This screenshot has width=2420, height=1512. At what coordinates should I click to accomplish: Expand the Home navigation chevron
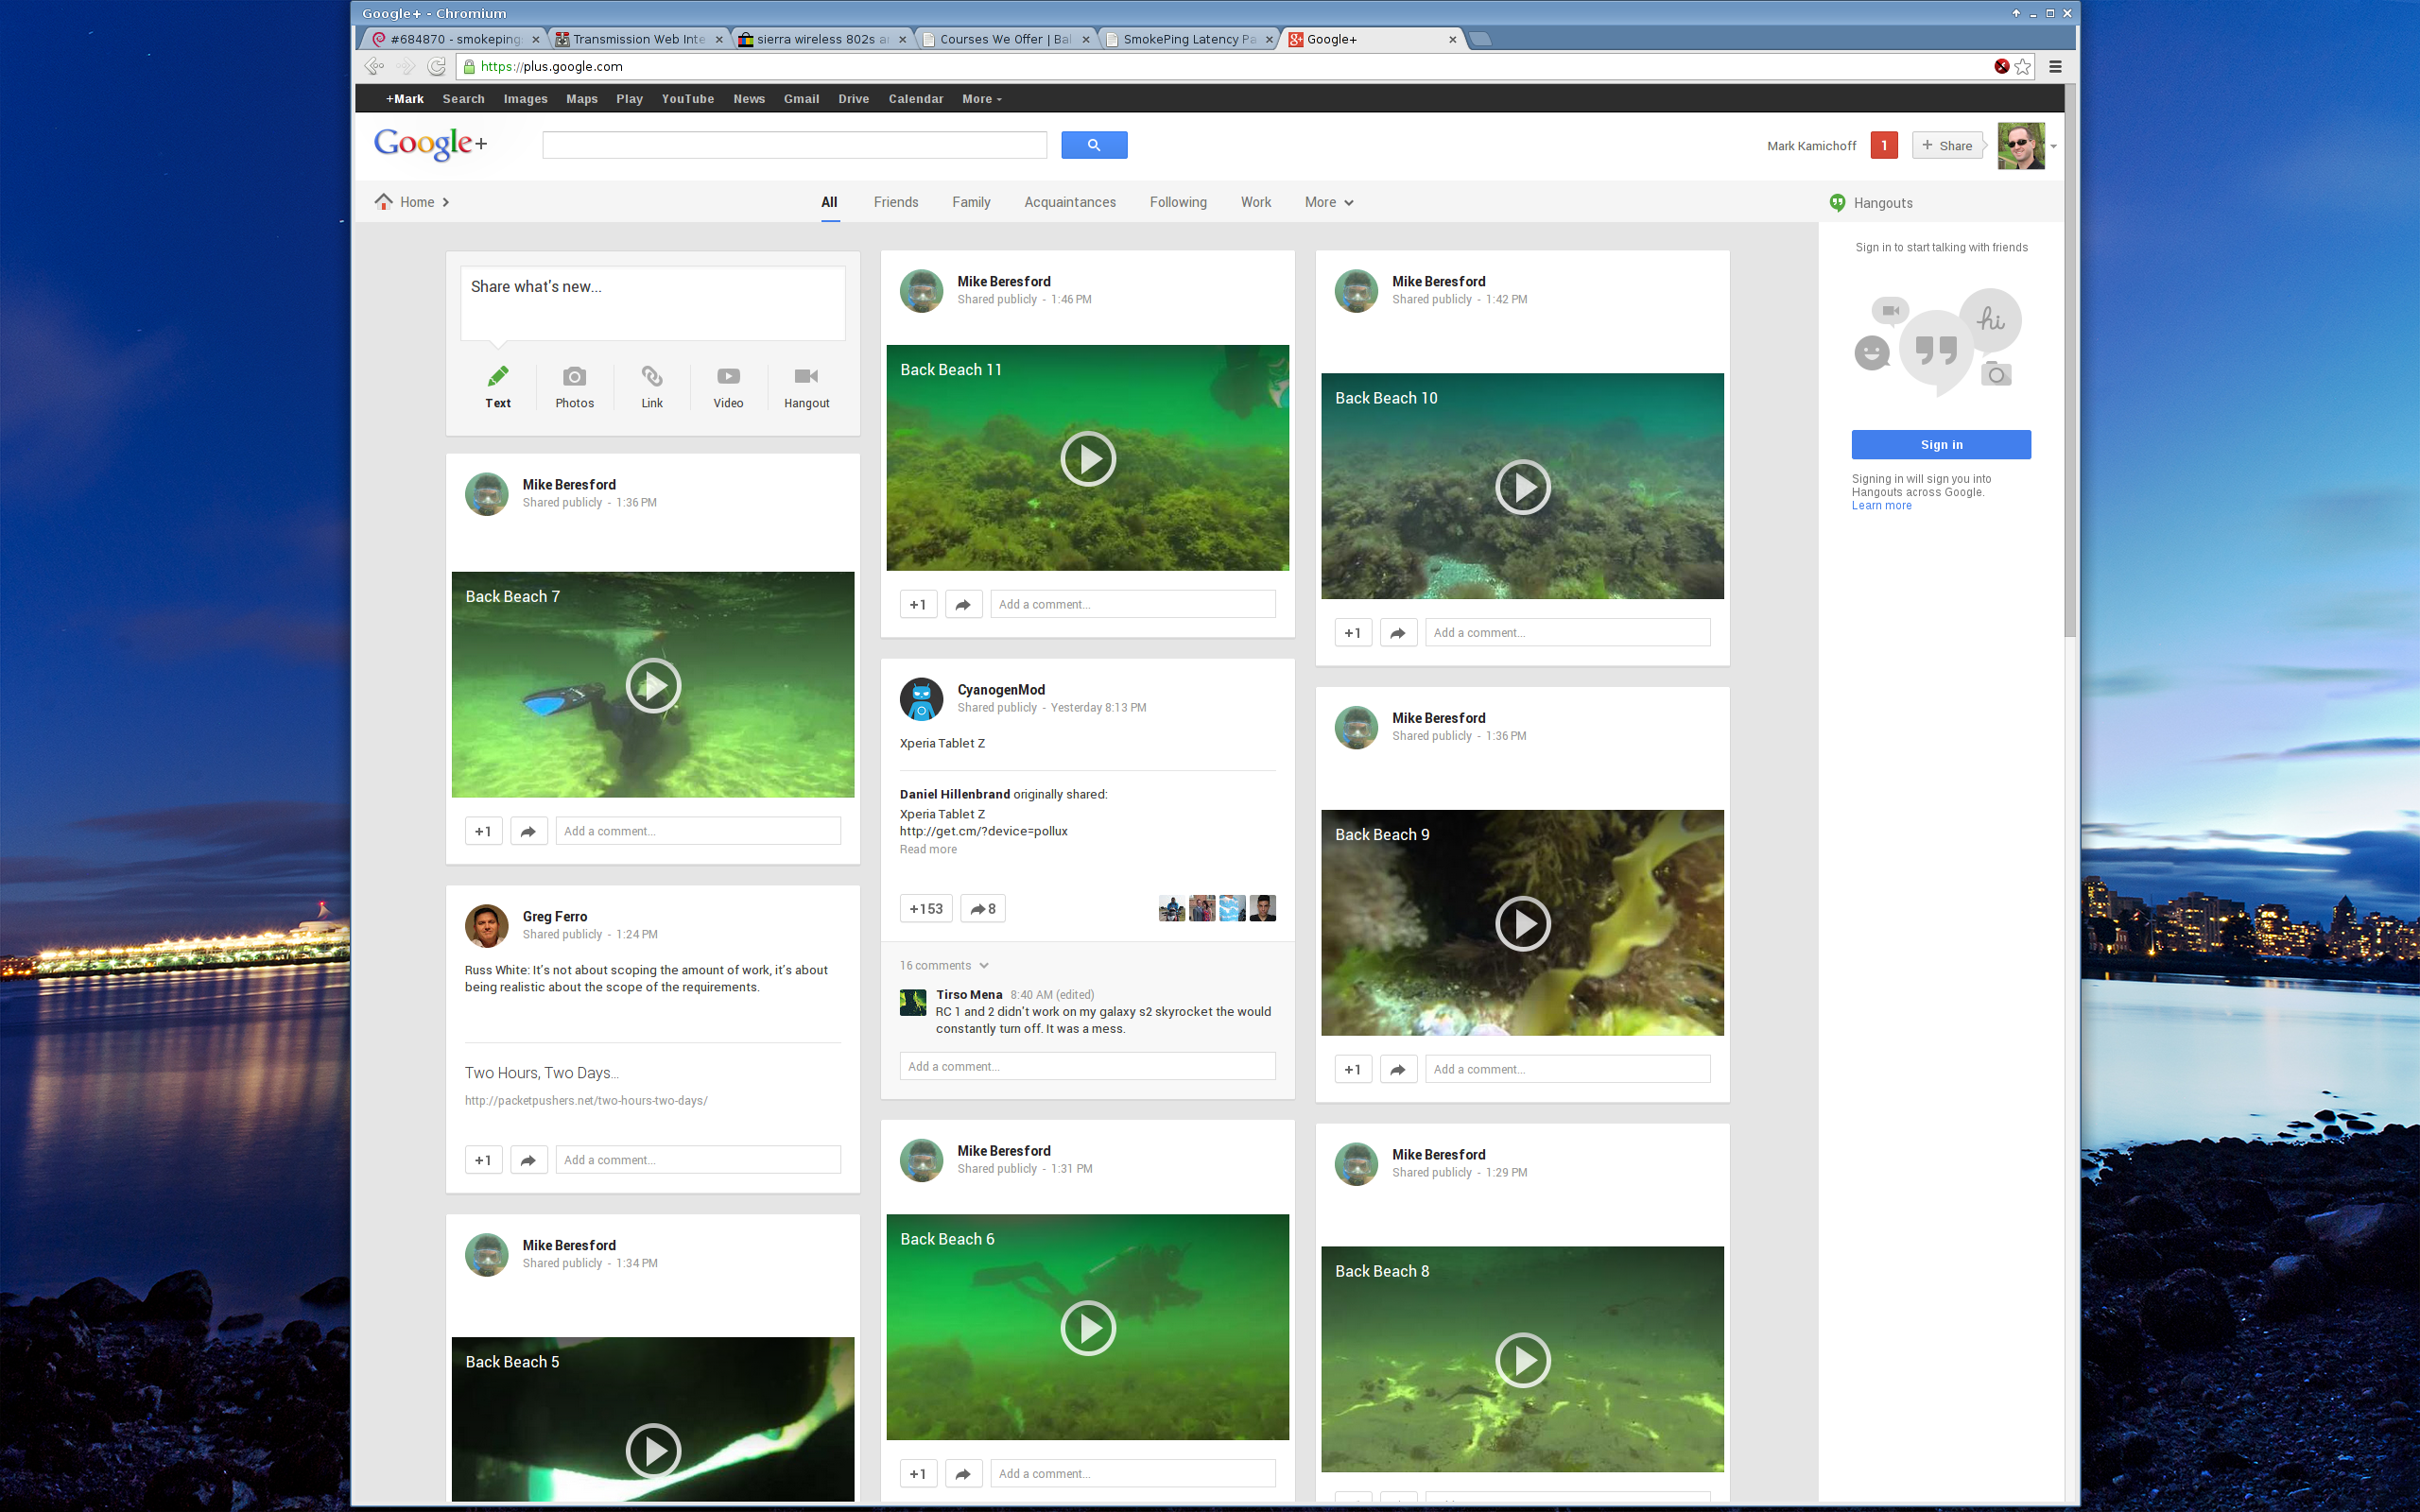coord(446,202)
